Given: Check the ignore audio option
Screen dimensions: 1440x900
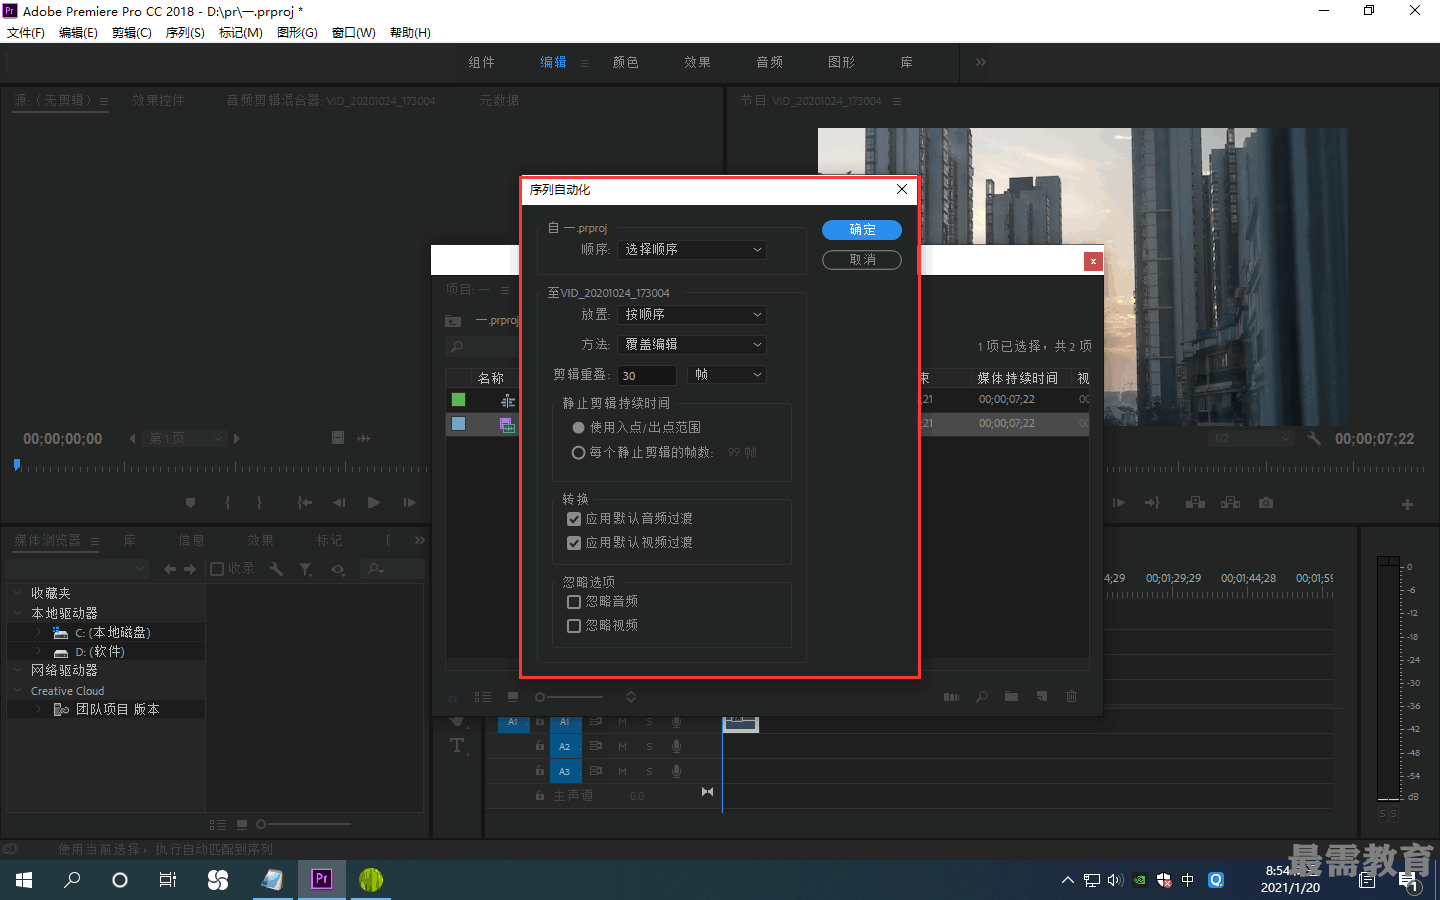Looking at the screenshot, I should [x=574, y=601].
